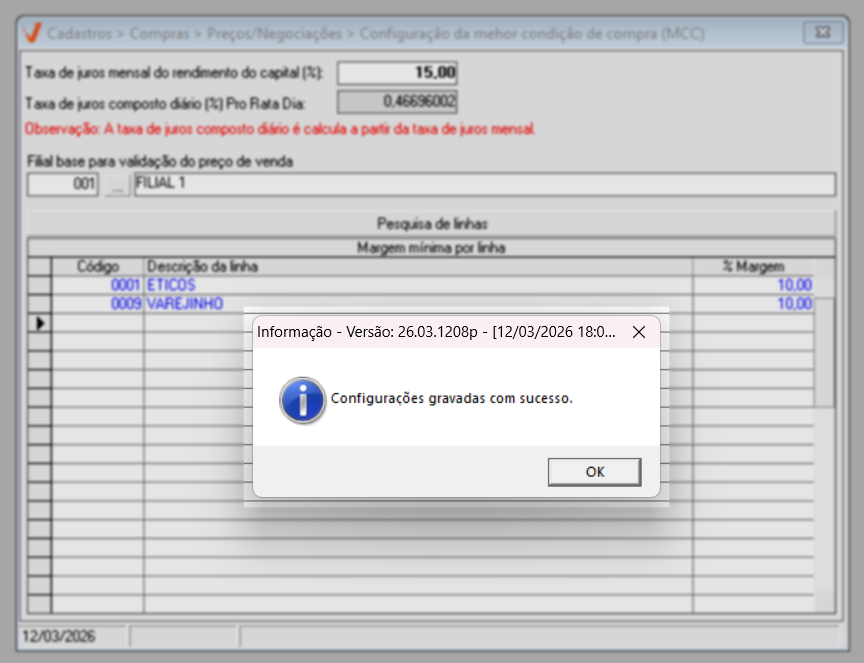This screenshot has height=663, width=864.
Task: Click the status bar date 12/03/2026
Action: click(x=59, y=637)
